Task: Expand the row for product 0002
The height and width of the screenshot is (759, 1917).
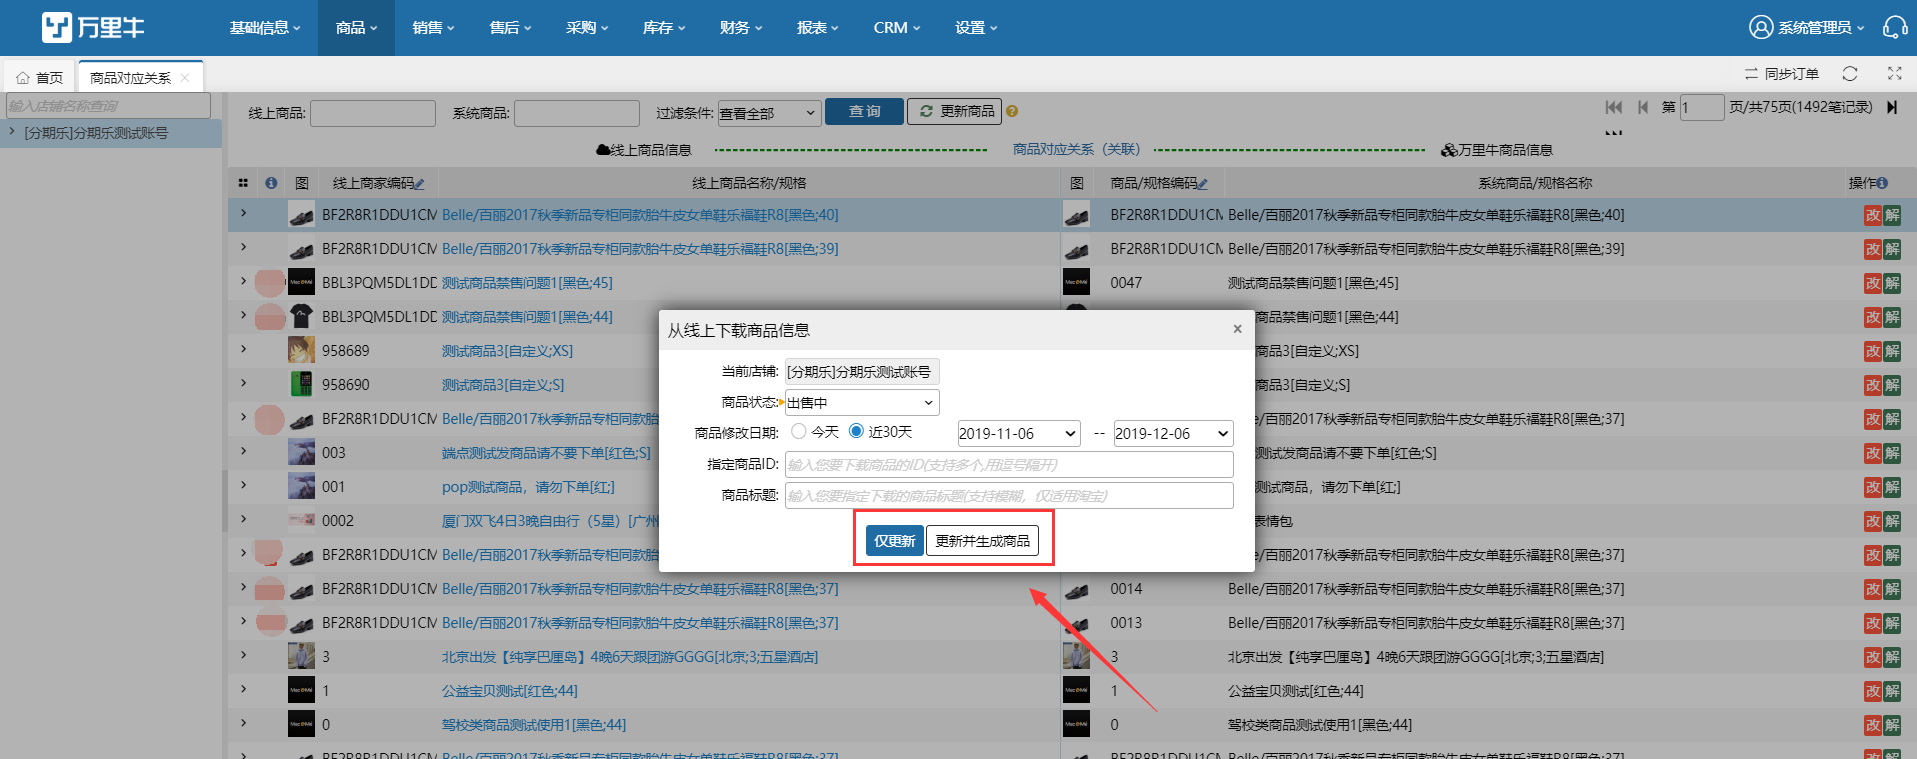Action: 243,519
